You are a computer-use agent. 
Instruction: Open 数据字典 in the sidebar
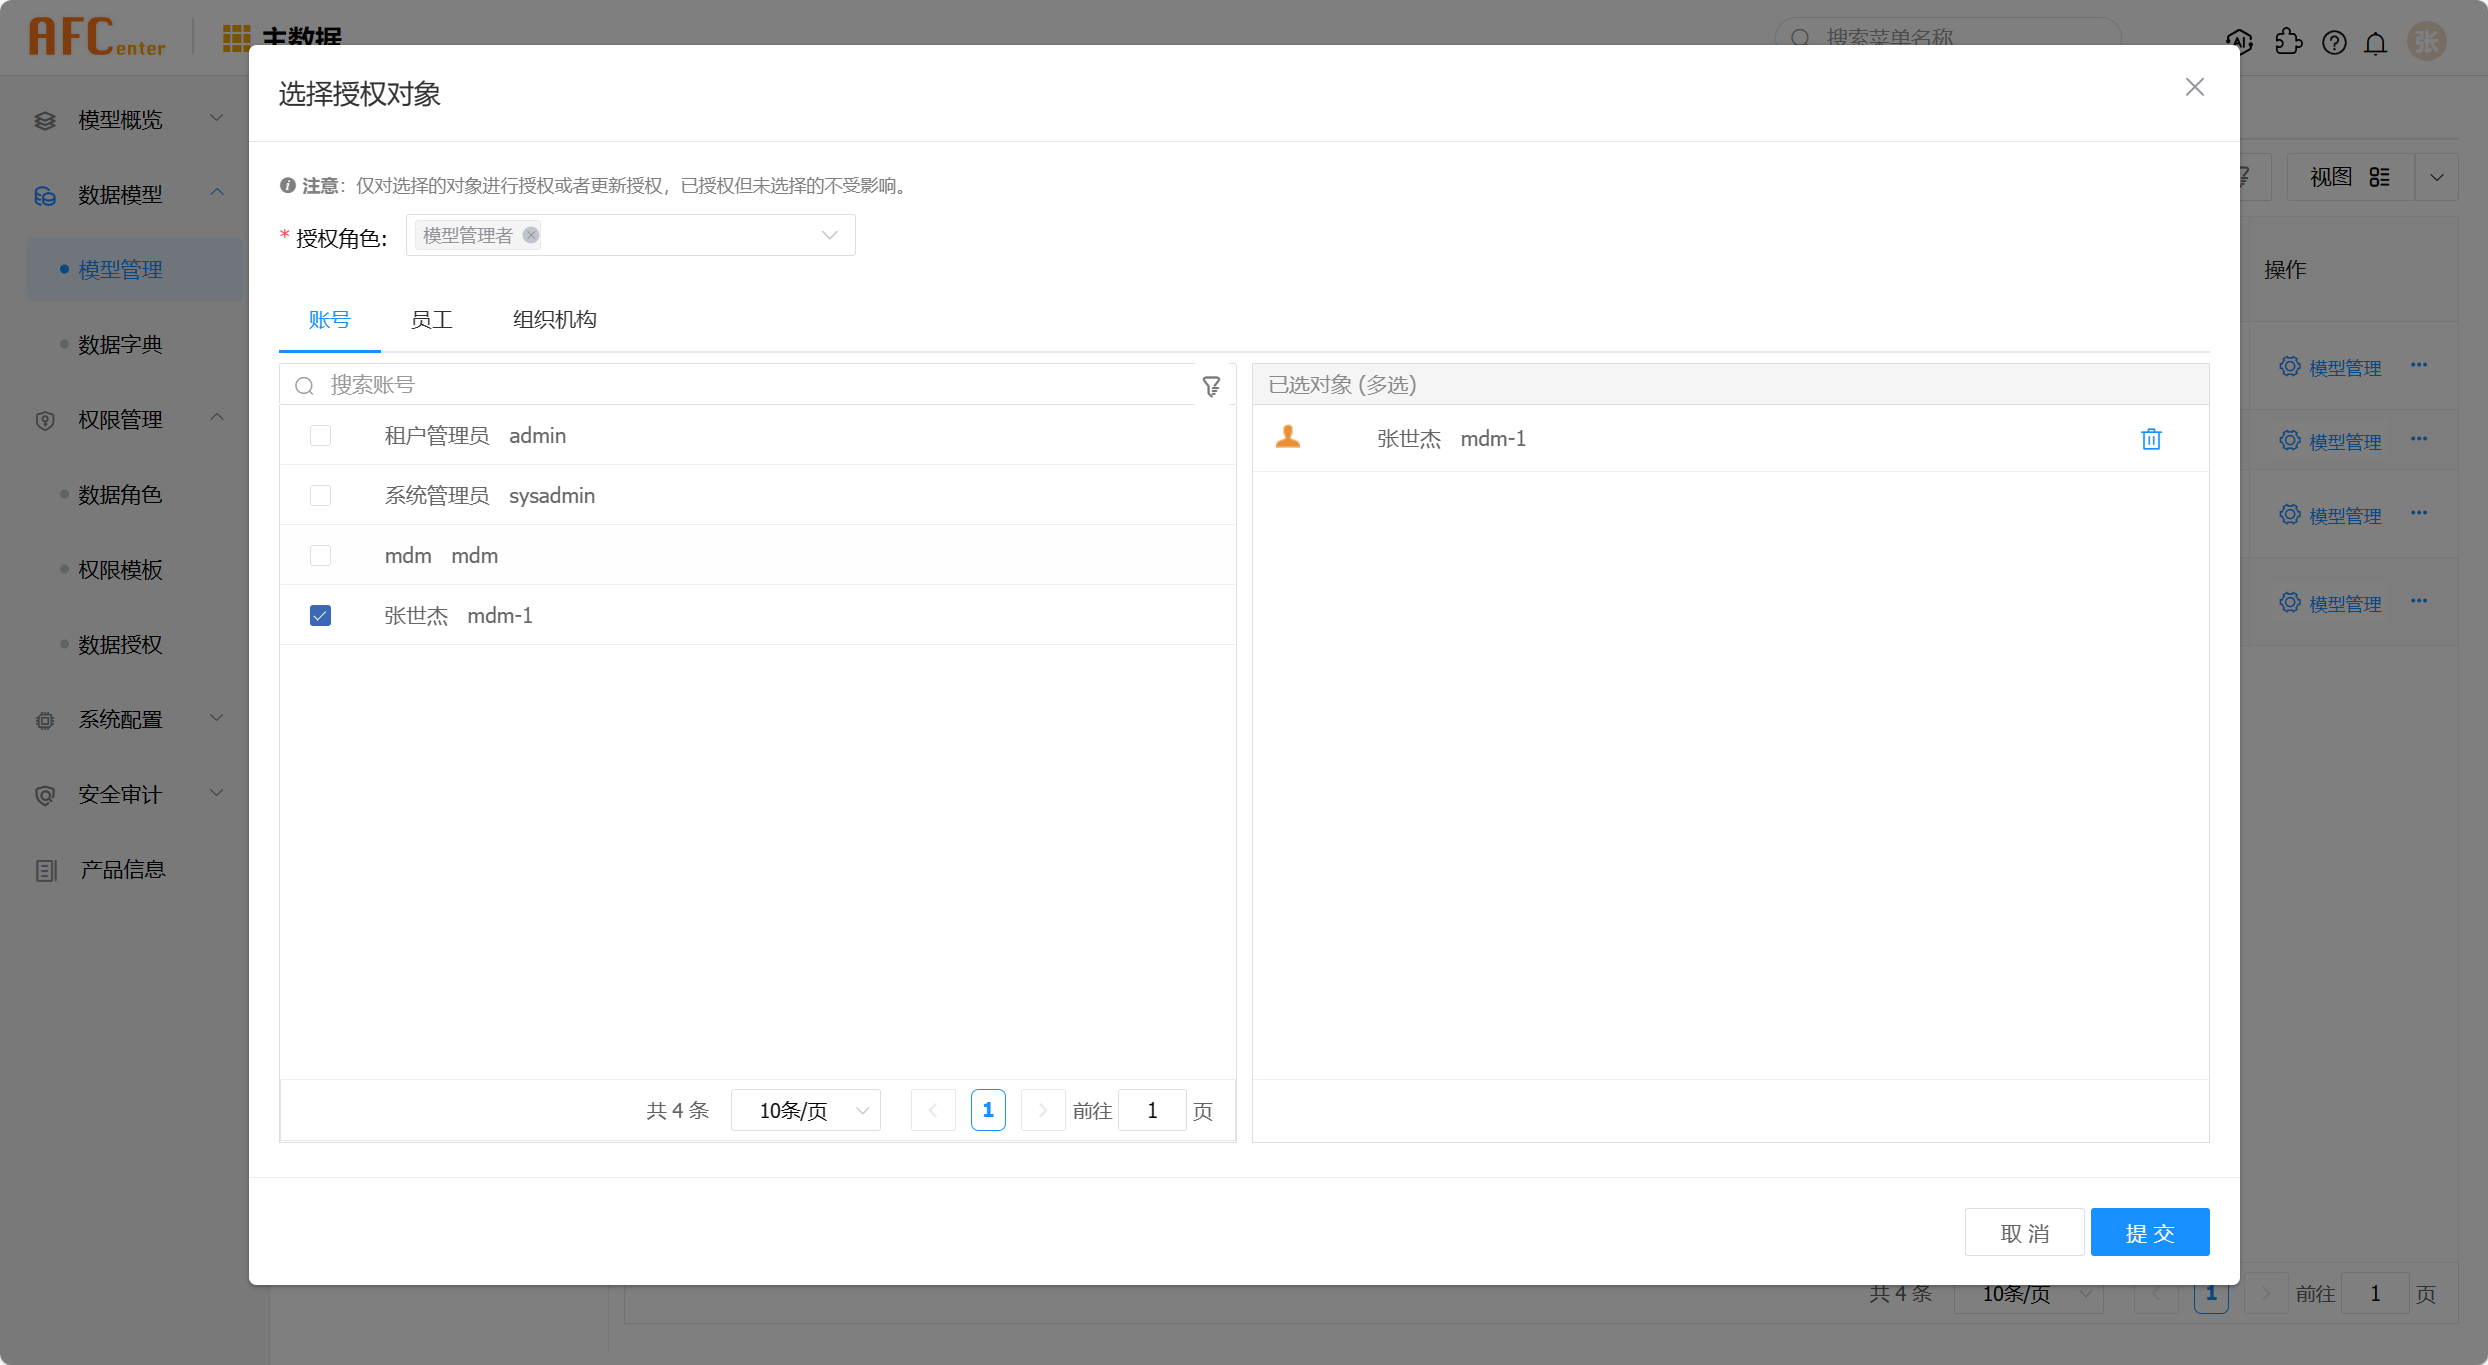(120, 345)
